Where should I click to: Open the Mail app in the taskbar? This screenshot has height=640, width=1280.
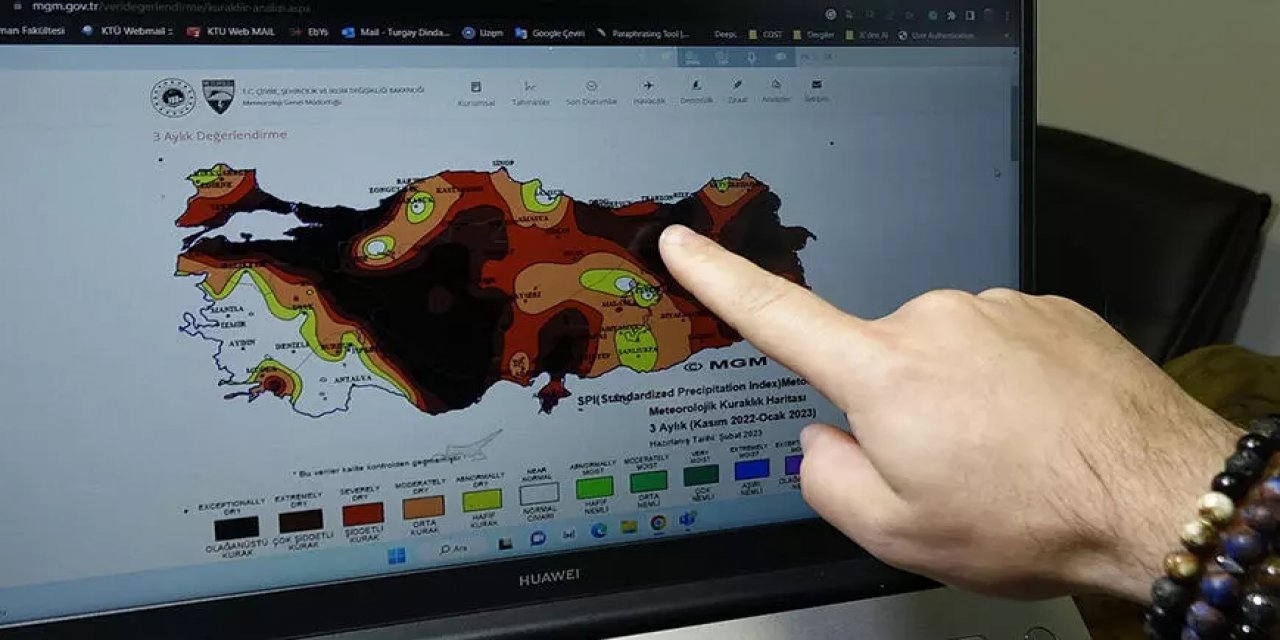[x=540, y=538]
